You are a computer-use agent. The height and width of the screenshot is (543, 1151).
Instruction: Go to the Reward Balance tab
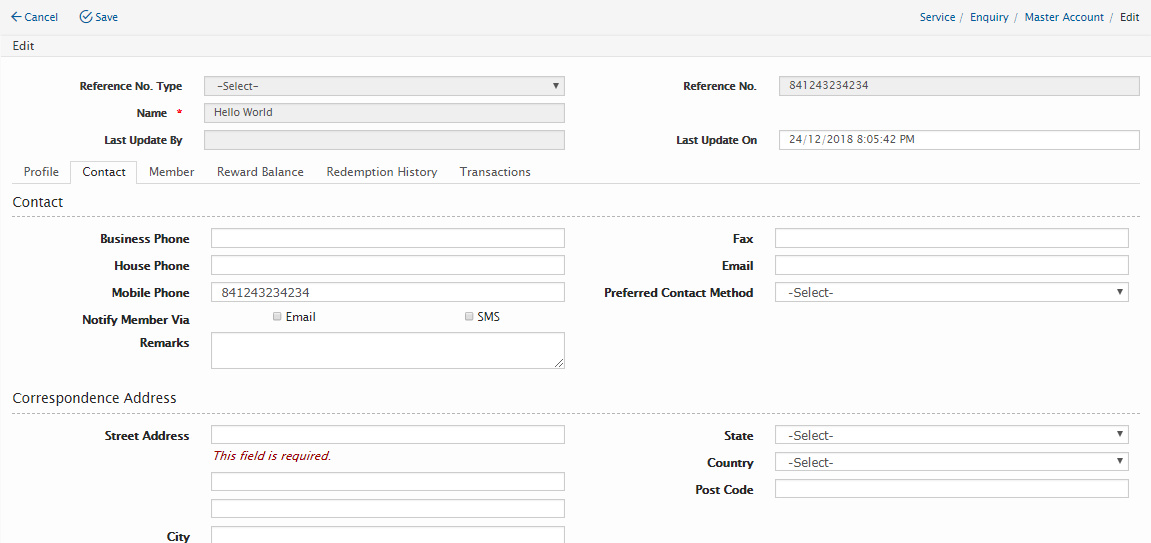pos(260,172)
